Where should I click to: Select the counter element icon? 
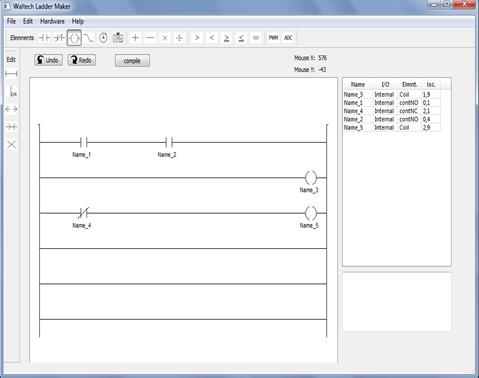coord(118,38)
